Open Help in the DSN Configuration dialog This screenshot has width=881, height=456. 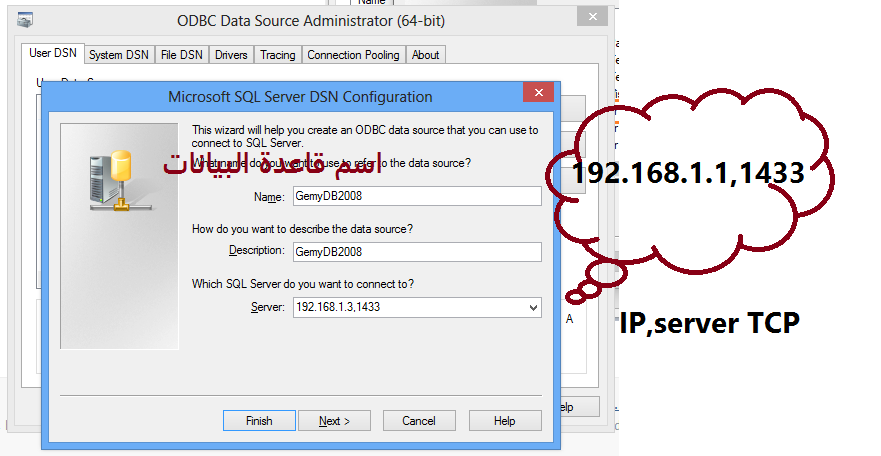505,421
